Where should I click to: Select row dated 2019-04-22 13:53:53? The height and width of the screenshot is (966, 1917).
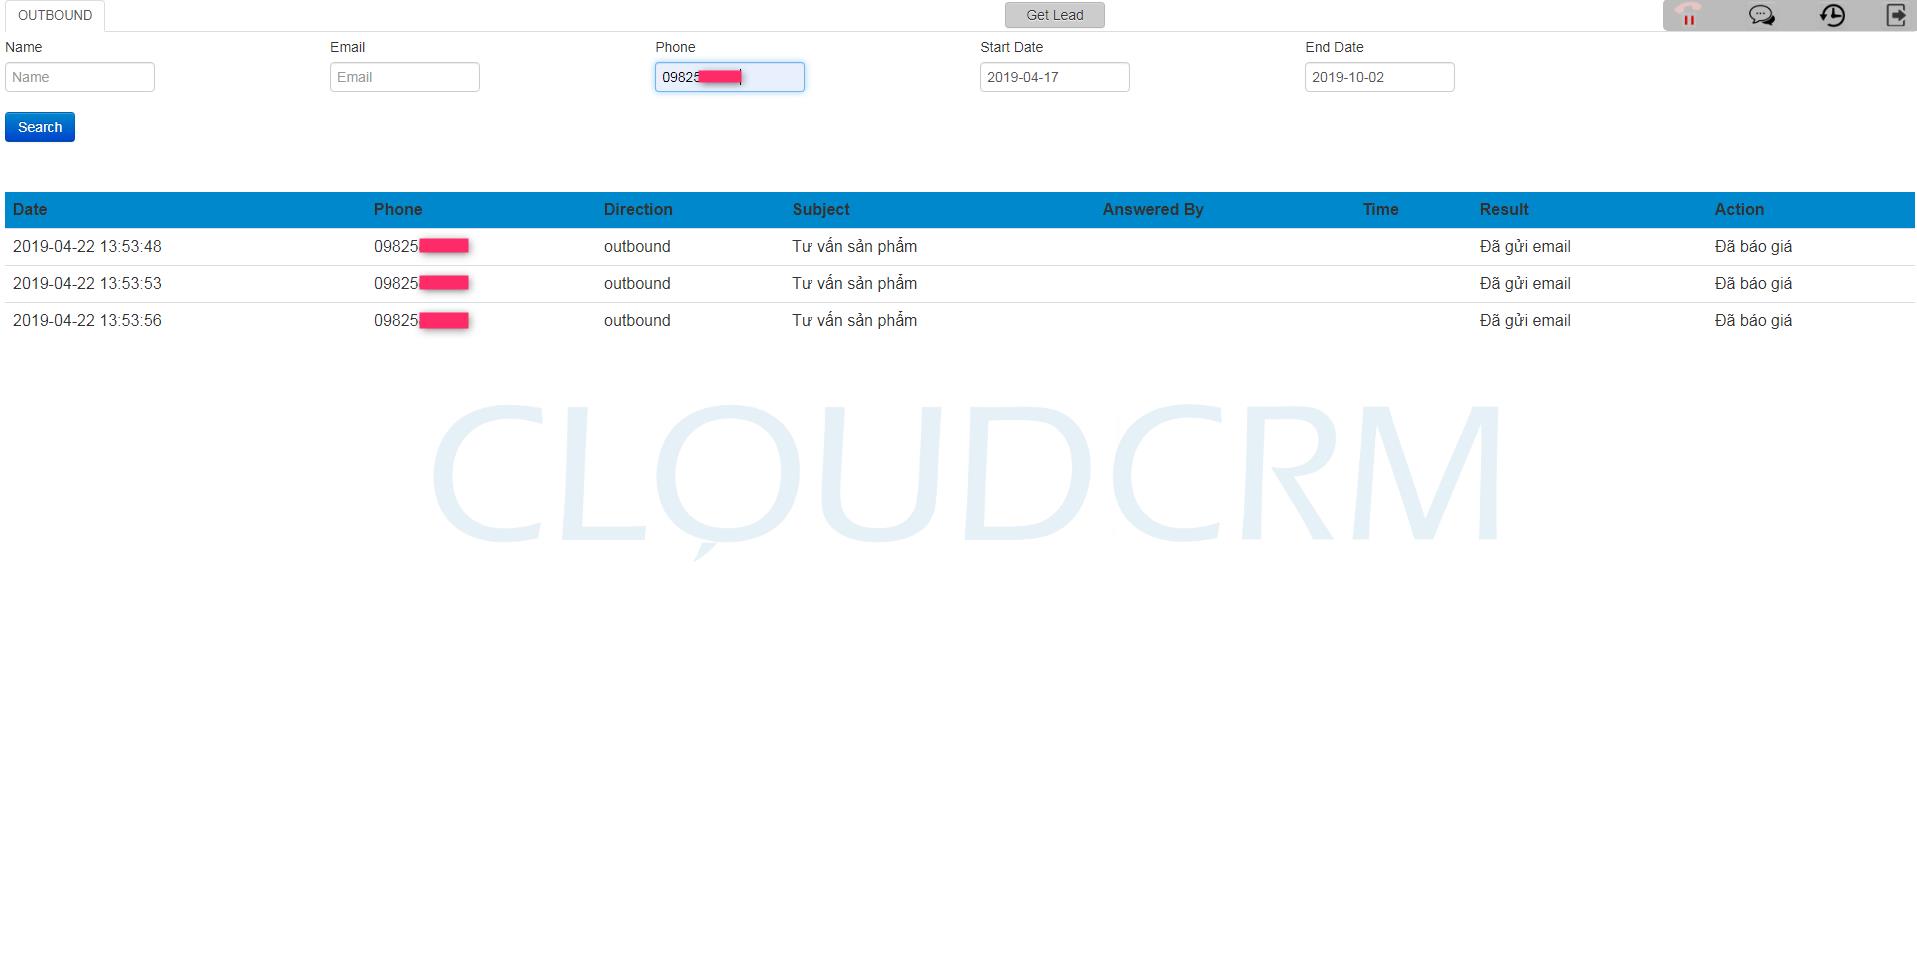[960, 284]
